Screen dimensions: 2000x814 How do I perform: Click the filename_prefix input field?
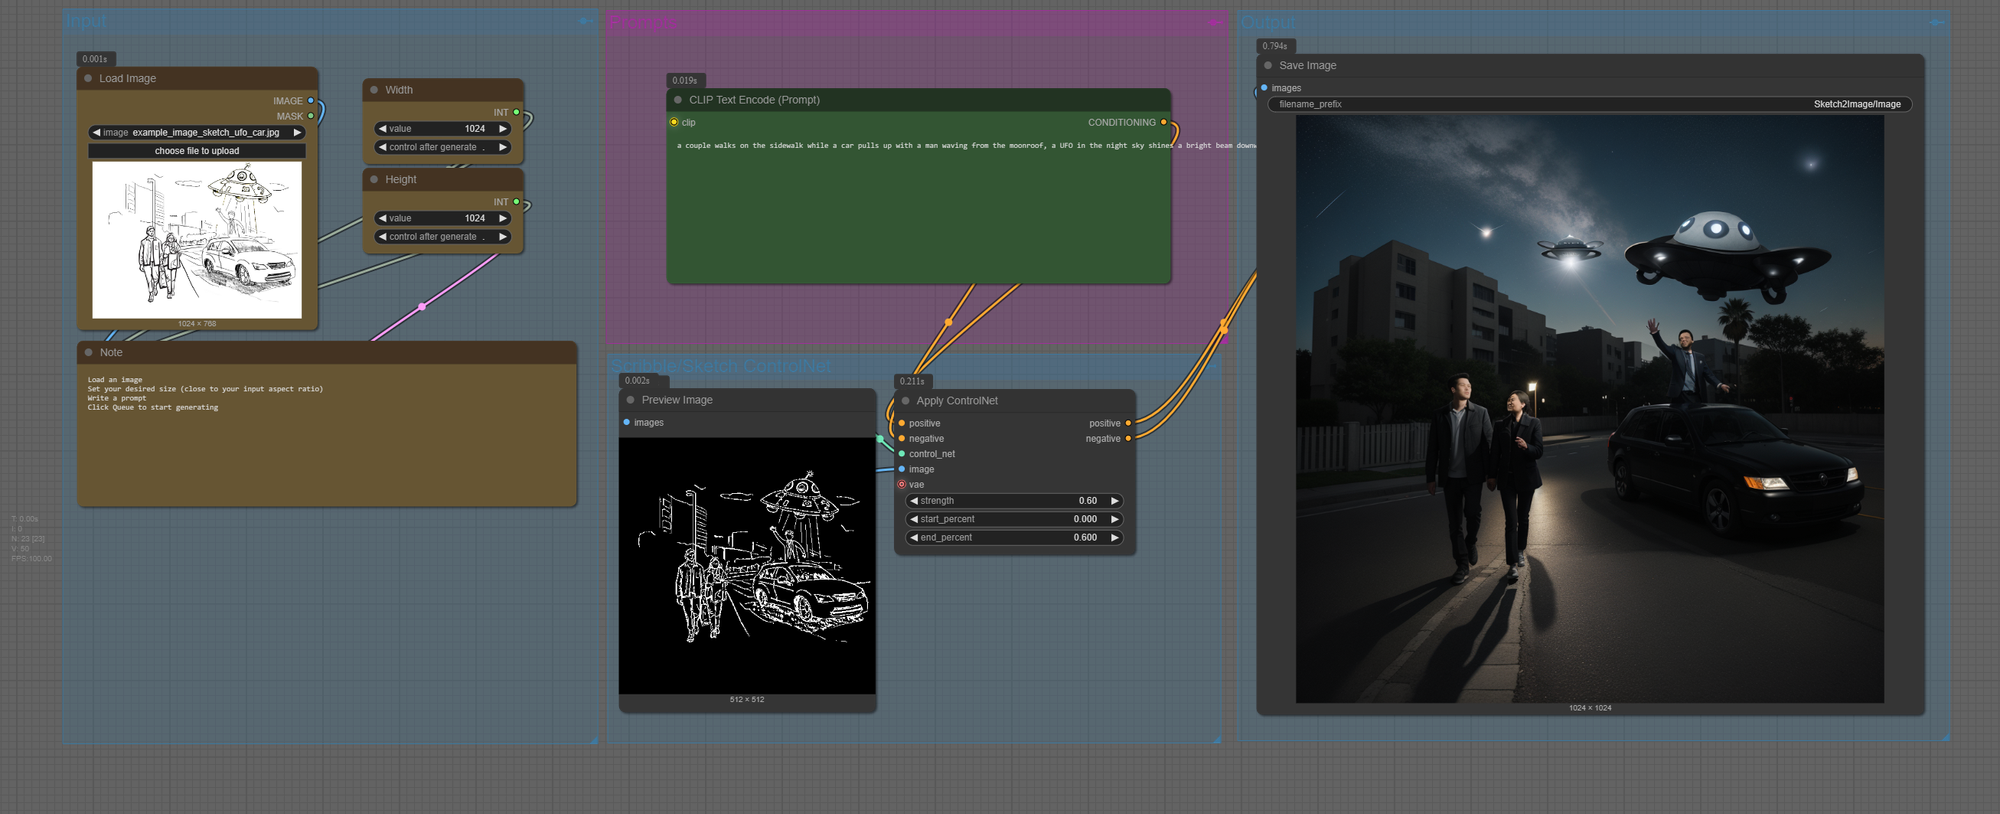click(1589, 104)
